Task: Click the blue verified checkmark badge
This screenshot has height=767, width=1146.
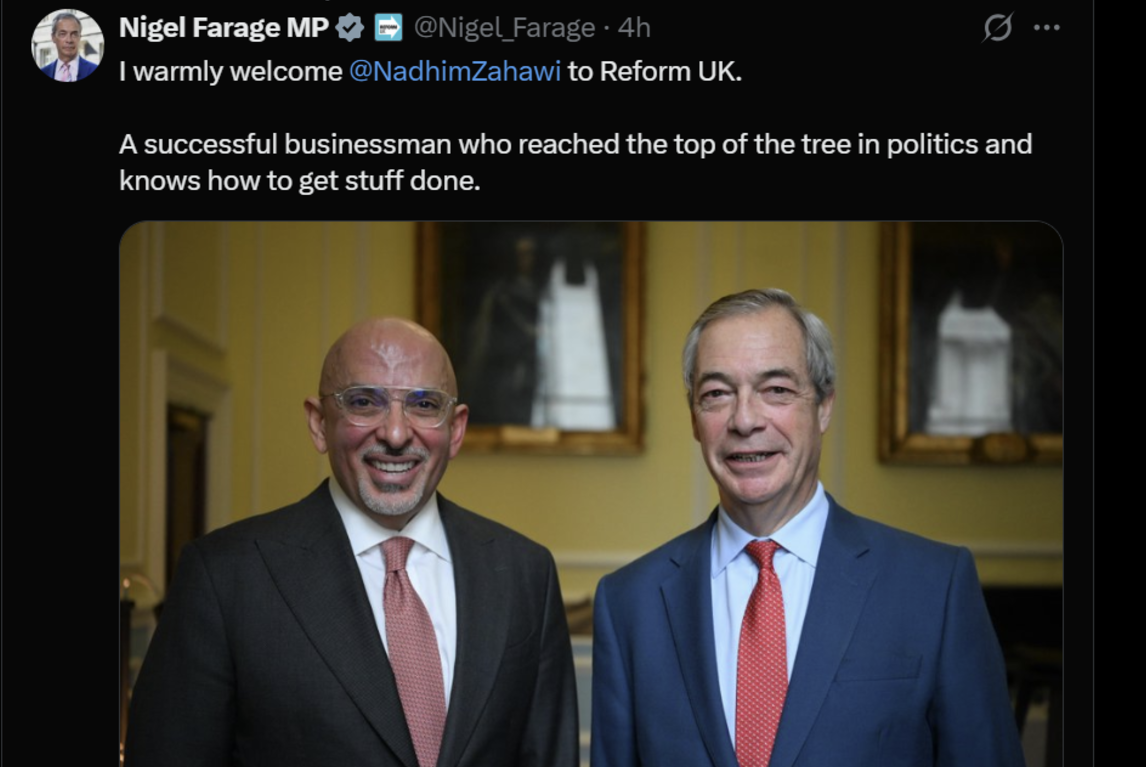Action: point(350,29)
